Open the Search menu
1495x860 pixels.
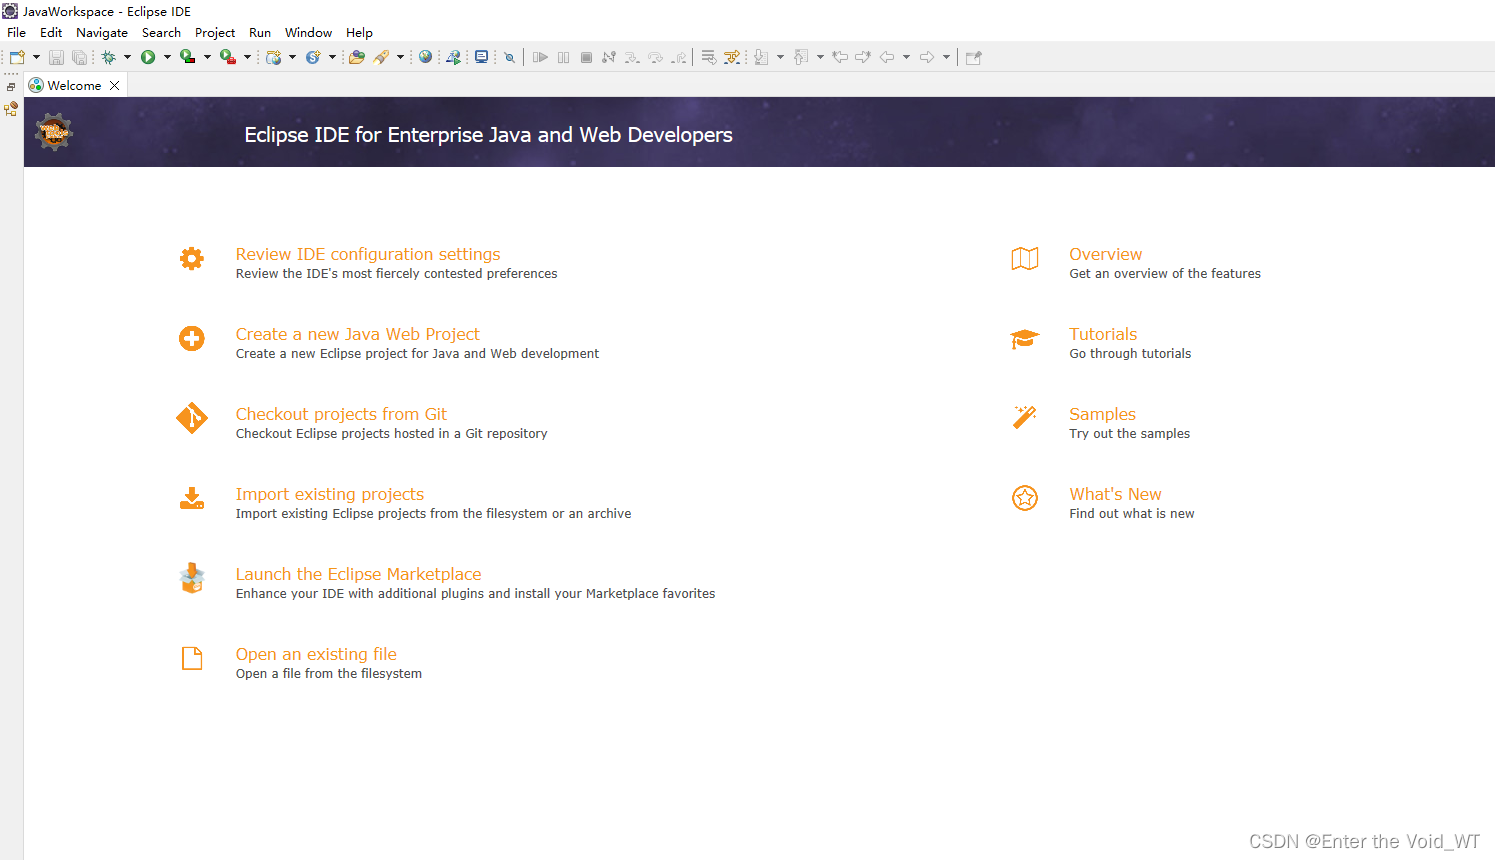tap(161, 32)
